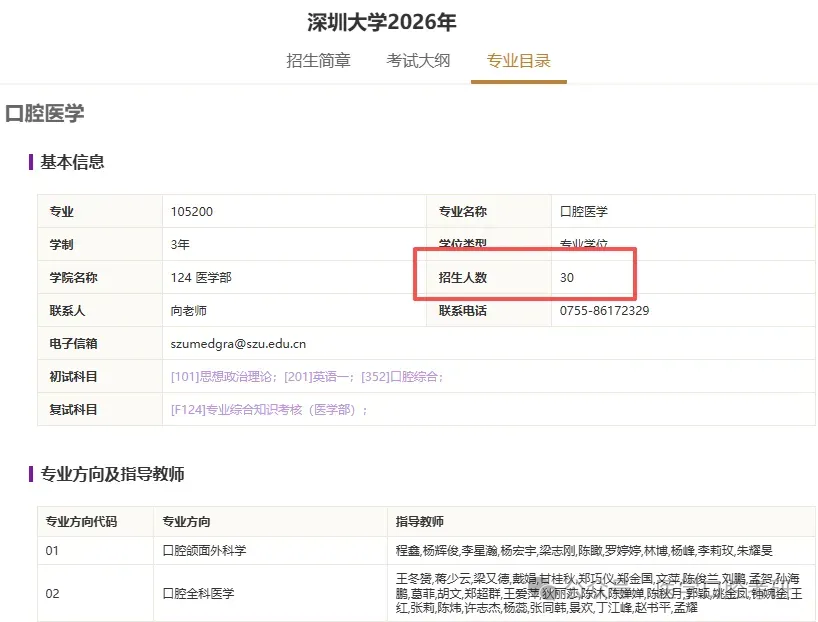This screenshot has width=818, height=622.
Task: Click the 复试科目 label cell
Action: [100, 410]
